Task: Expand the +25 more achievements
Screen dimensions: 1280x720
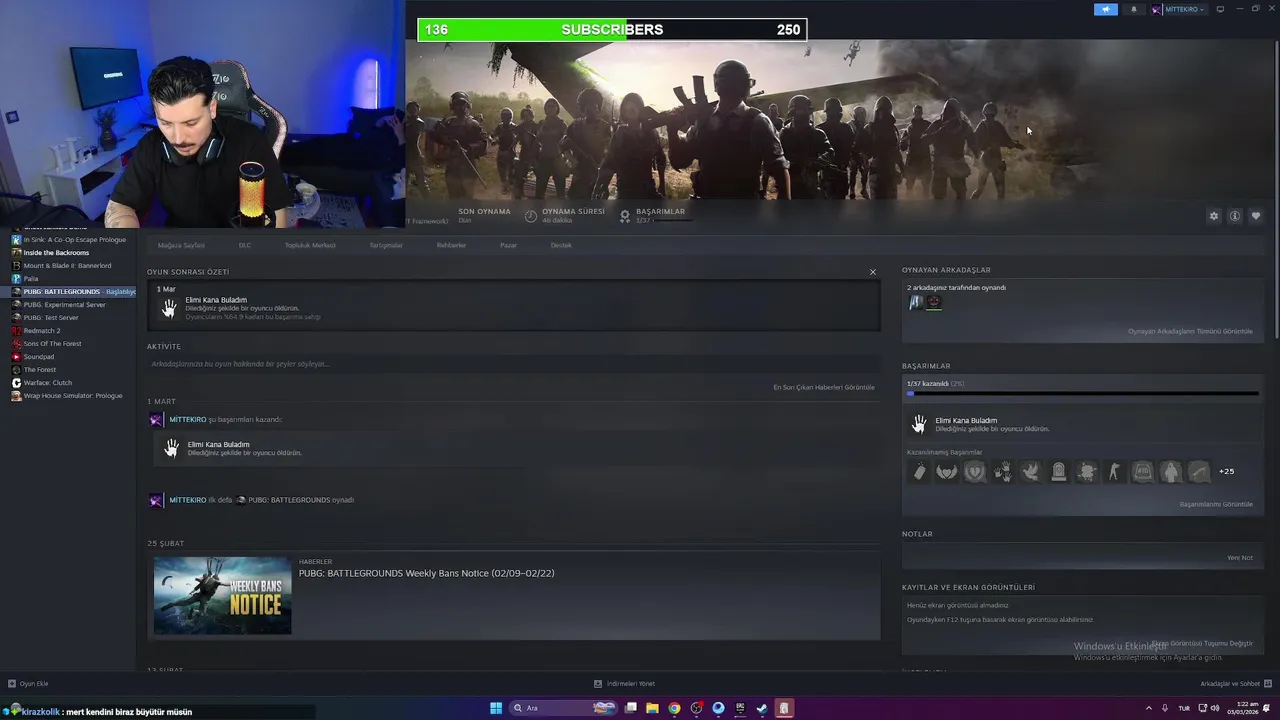Action: point(1227,472)
